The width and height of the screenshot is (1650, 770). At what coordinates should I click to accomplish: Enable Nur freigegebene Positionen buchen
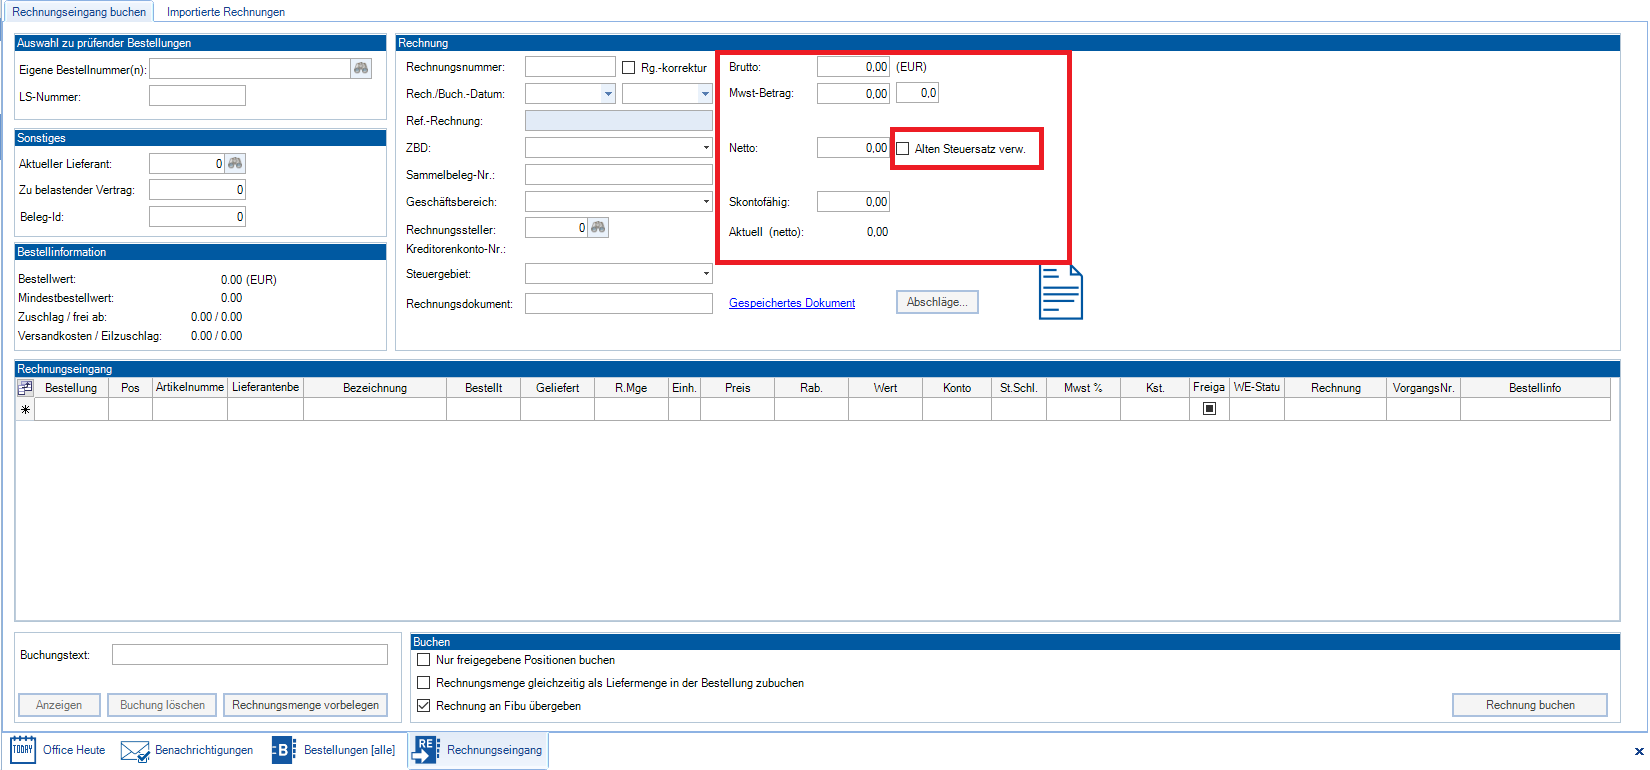424,660
